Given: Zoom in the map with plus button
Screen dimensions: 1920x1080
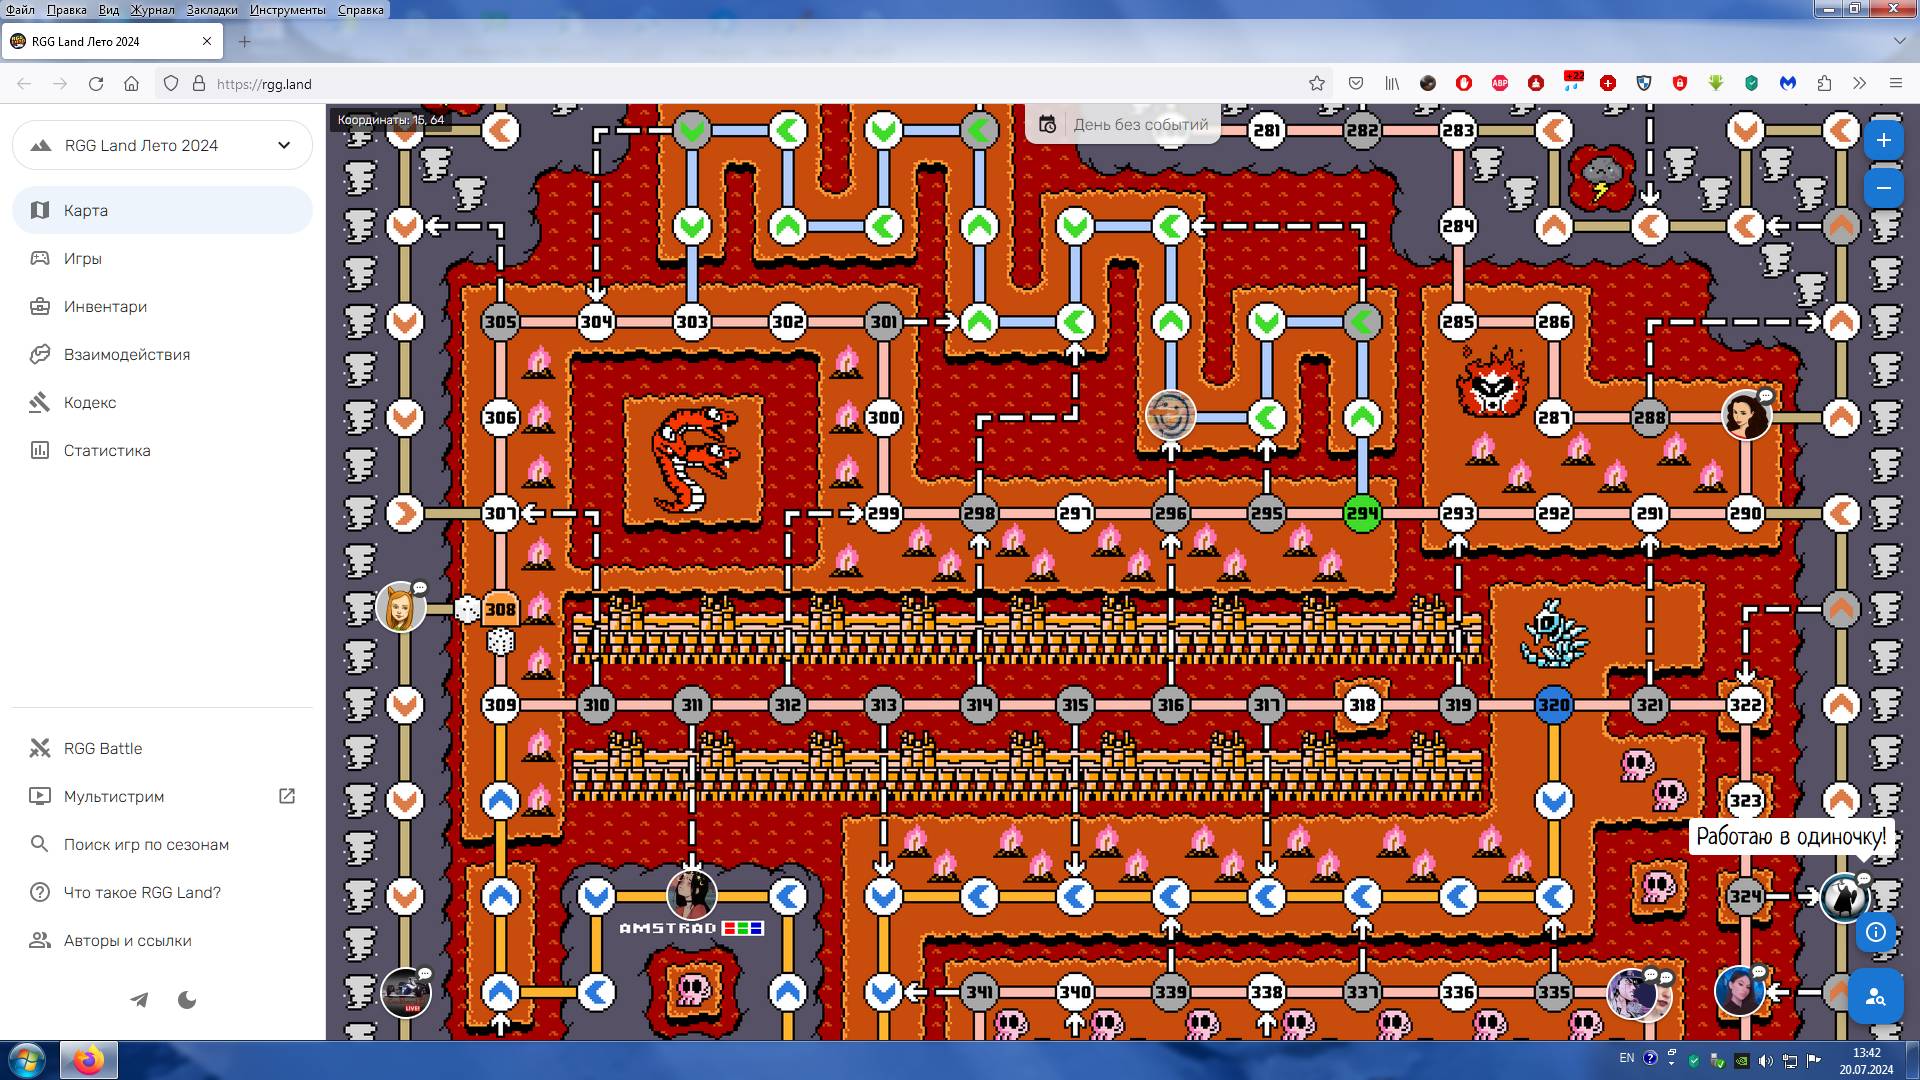Looking at the screenshot, I should 1883,140.
